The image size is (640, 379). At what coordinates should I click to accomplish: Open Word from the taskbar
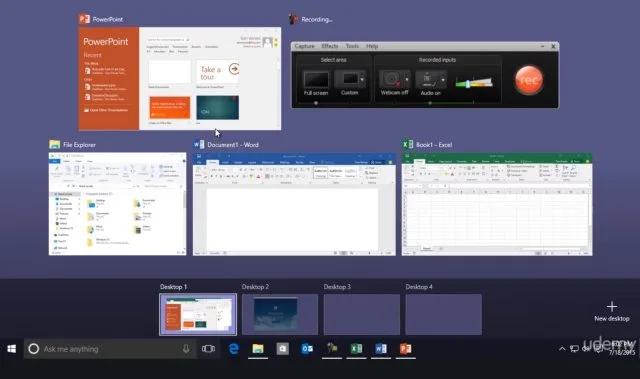[381, 349]
